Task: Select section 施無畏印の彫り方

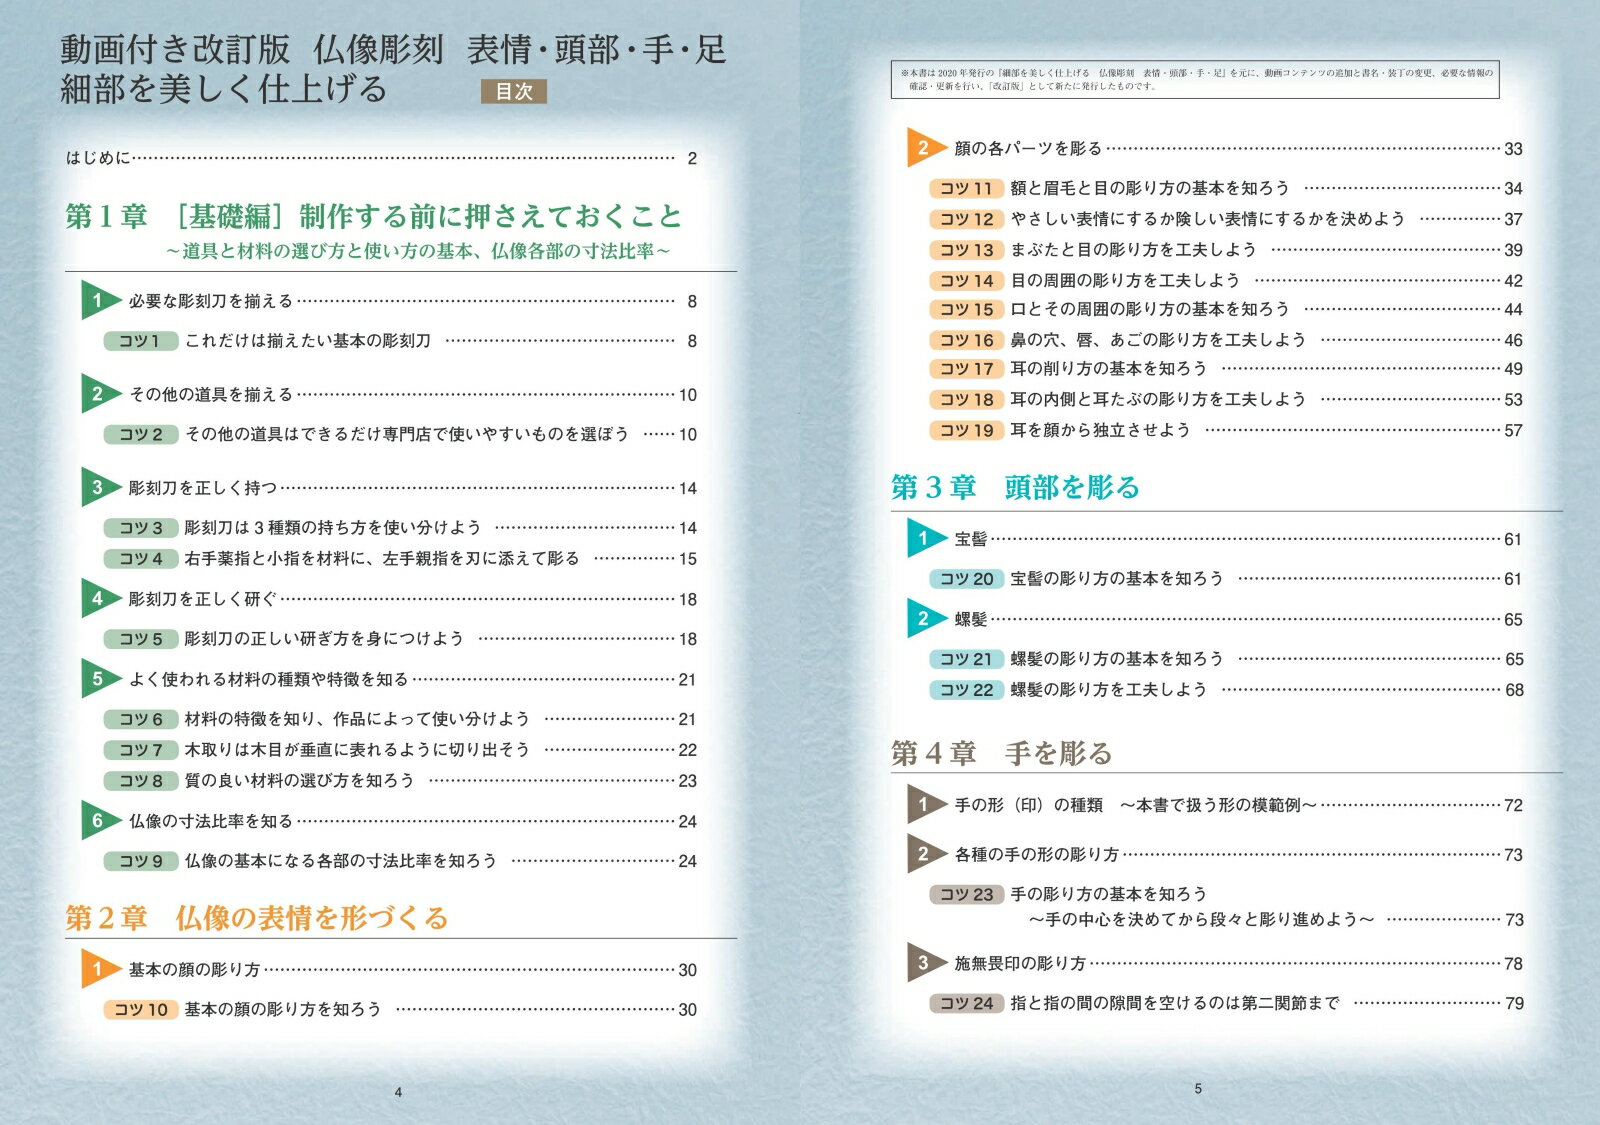Action: (1215, 963)
